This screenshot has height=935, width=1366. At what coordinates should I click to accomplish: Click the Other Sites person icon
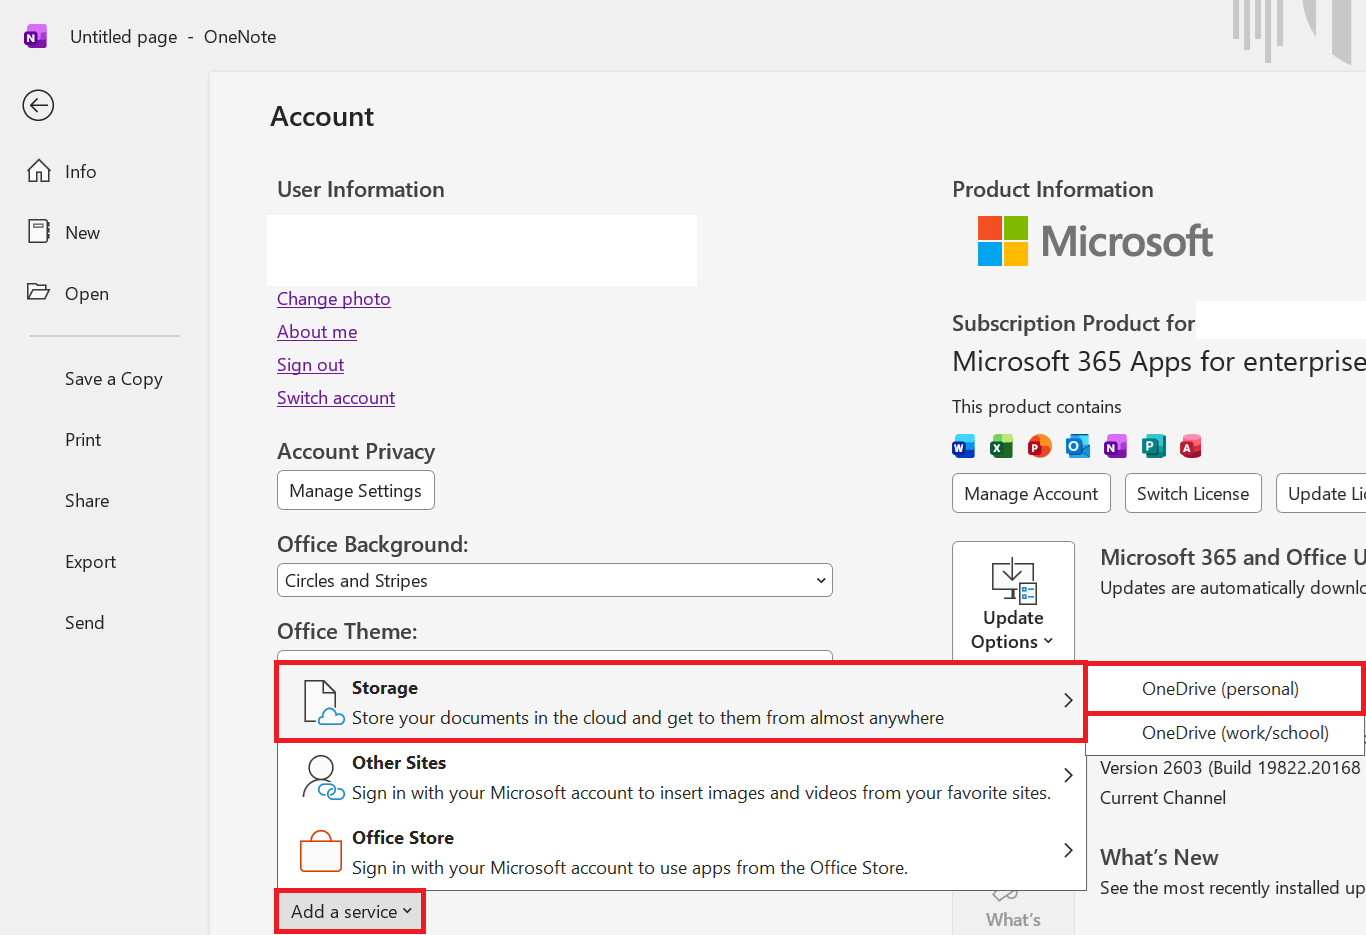tap(323, 778)
